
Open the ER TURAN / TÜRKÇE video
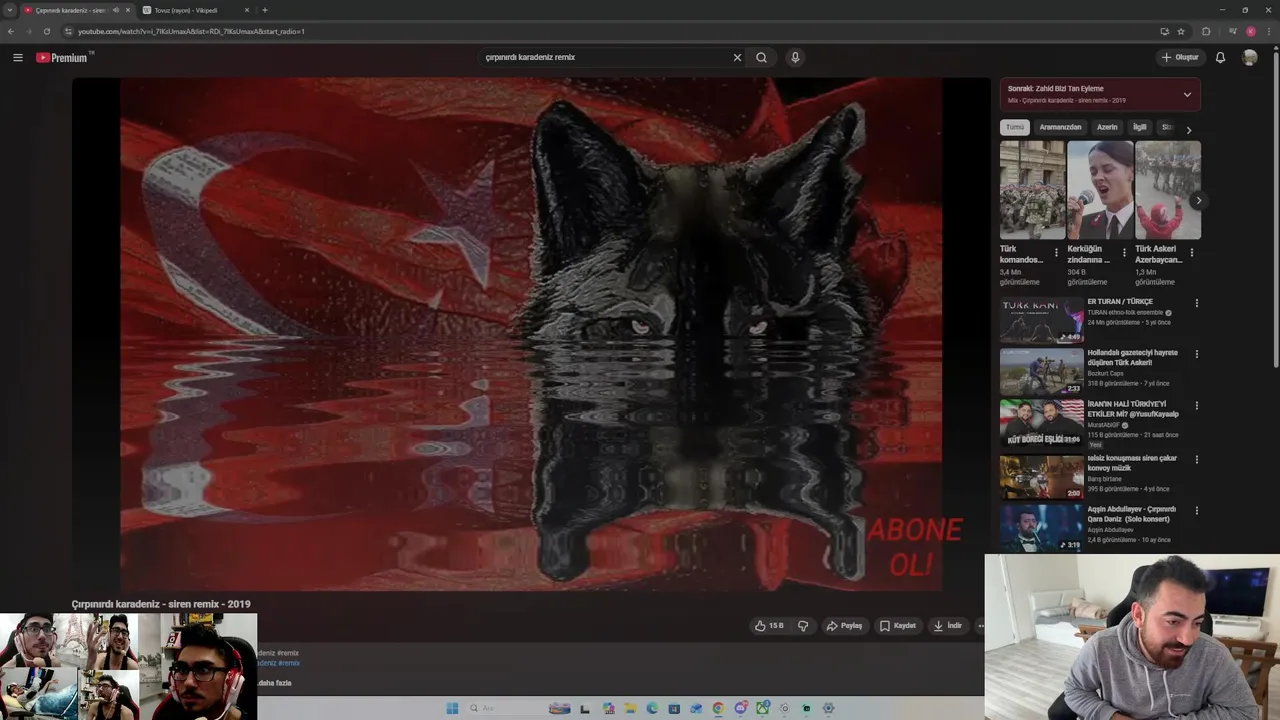coord(1042,320)
